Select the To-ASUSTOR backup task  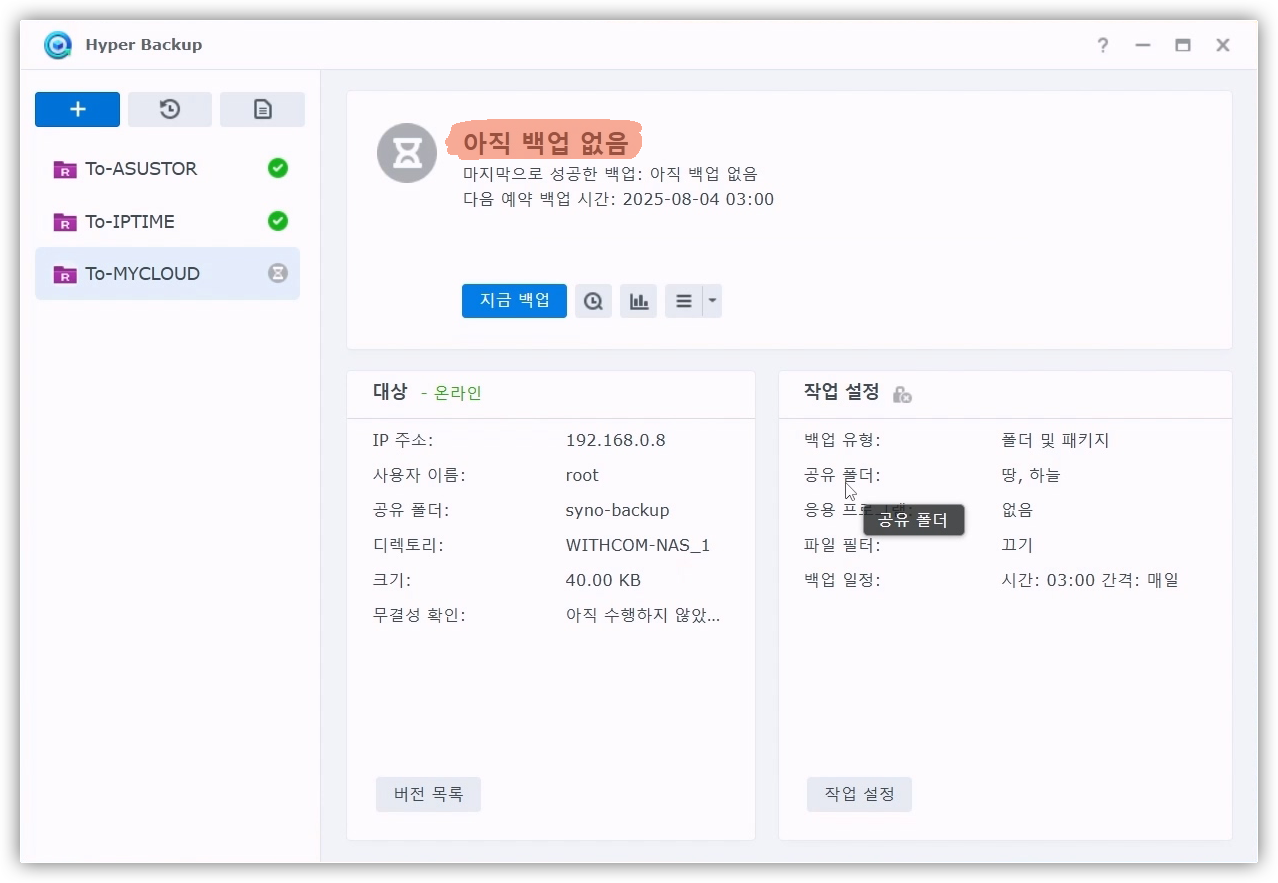pos(141,169)
